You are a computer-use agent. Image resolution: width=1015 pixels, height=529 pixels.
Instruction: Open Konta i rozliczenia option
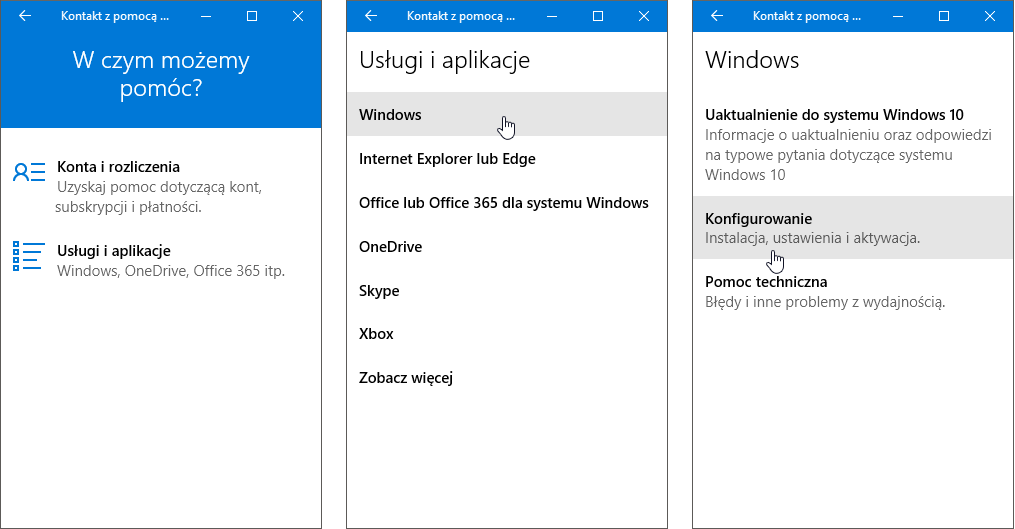[161, 186]
